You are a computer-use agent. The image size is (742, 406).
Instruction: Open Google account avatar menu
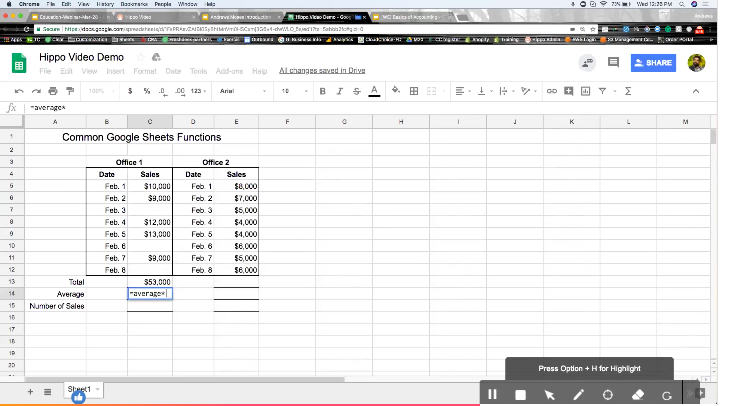tap(696, 62)
